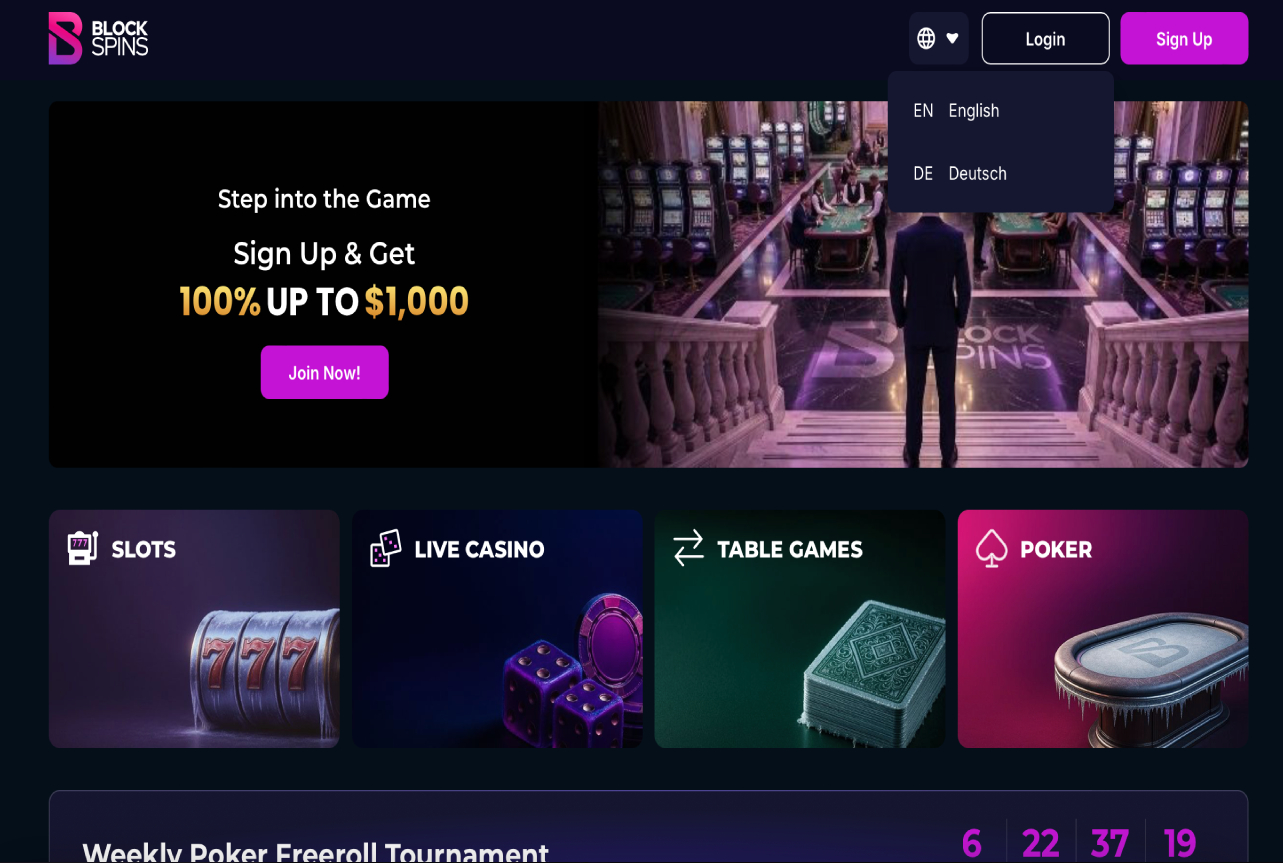Click the Weekly Poker Freeroll Tournament heading

(x=315, y=852)
